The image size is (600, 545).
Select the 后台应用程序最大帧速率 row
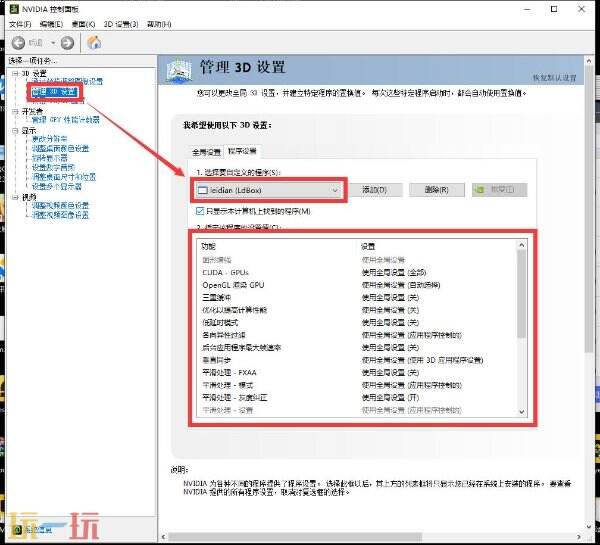(x=358, y=348)
